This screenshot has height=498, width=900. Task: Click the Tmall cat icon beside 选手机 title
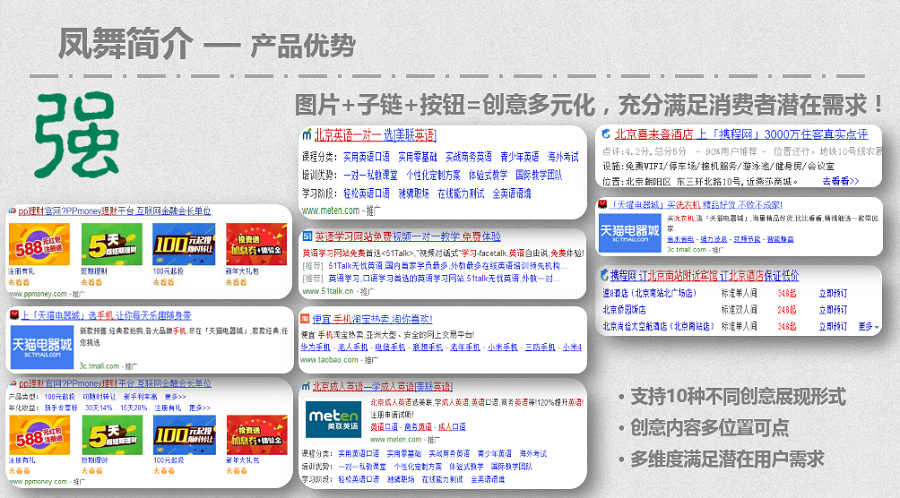pos(14,315)
